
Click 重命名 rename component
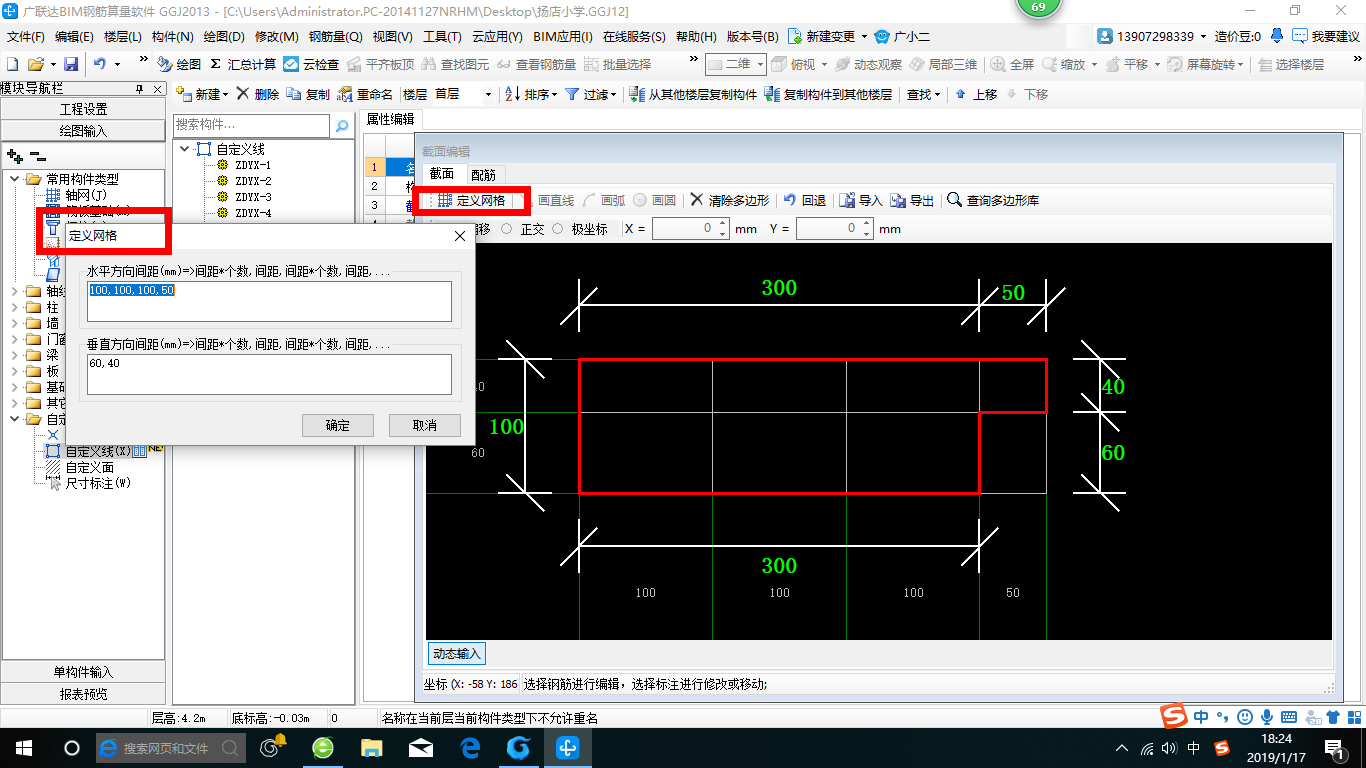point(365,94)
